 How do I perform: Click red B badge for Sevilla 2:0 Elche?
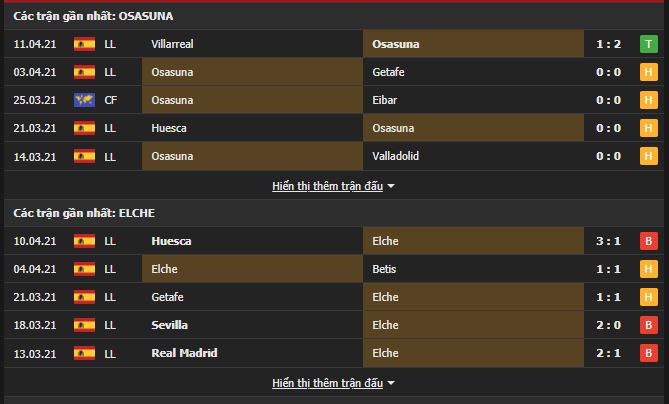[649, 325]
